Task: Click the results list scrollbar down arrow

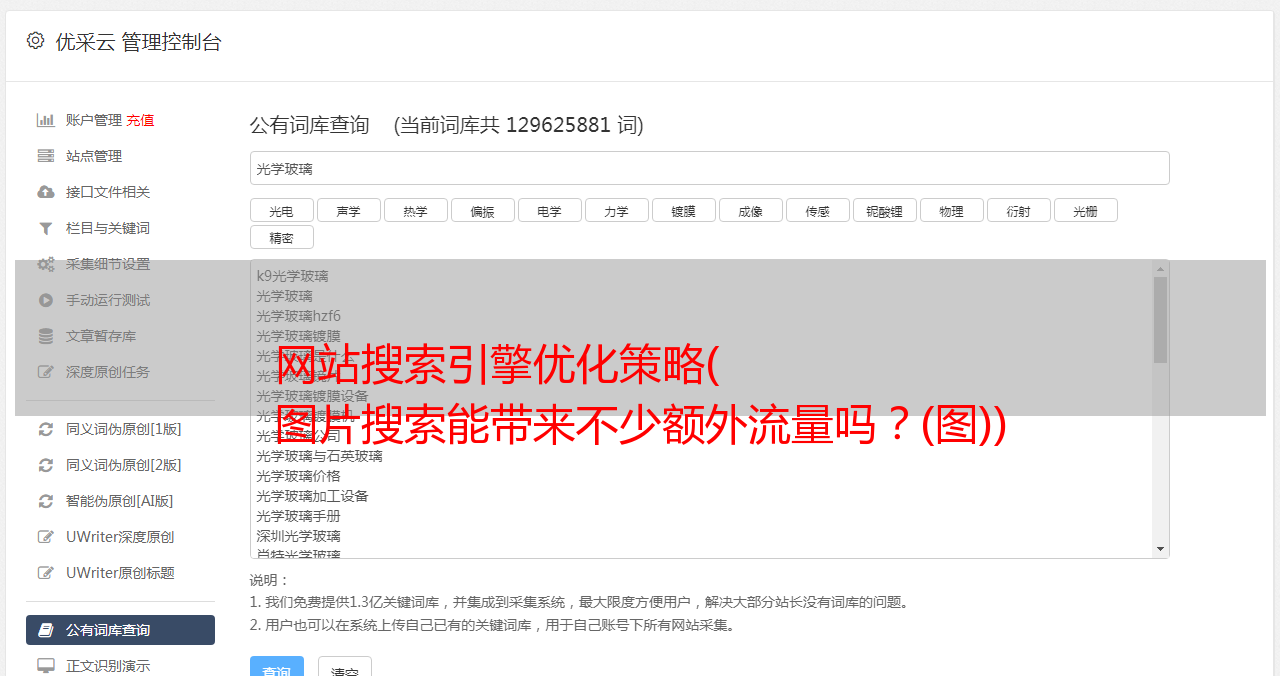Action: tap(1160, 549)
